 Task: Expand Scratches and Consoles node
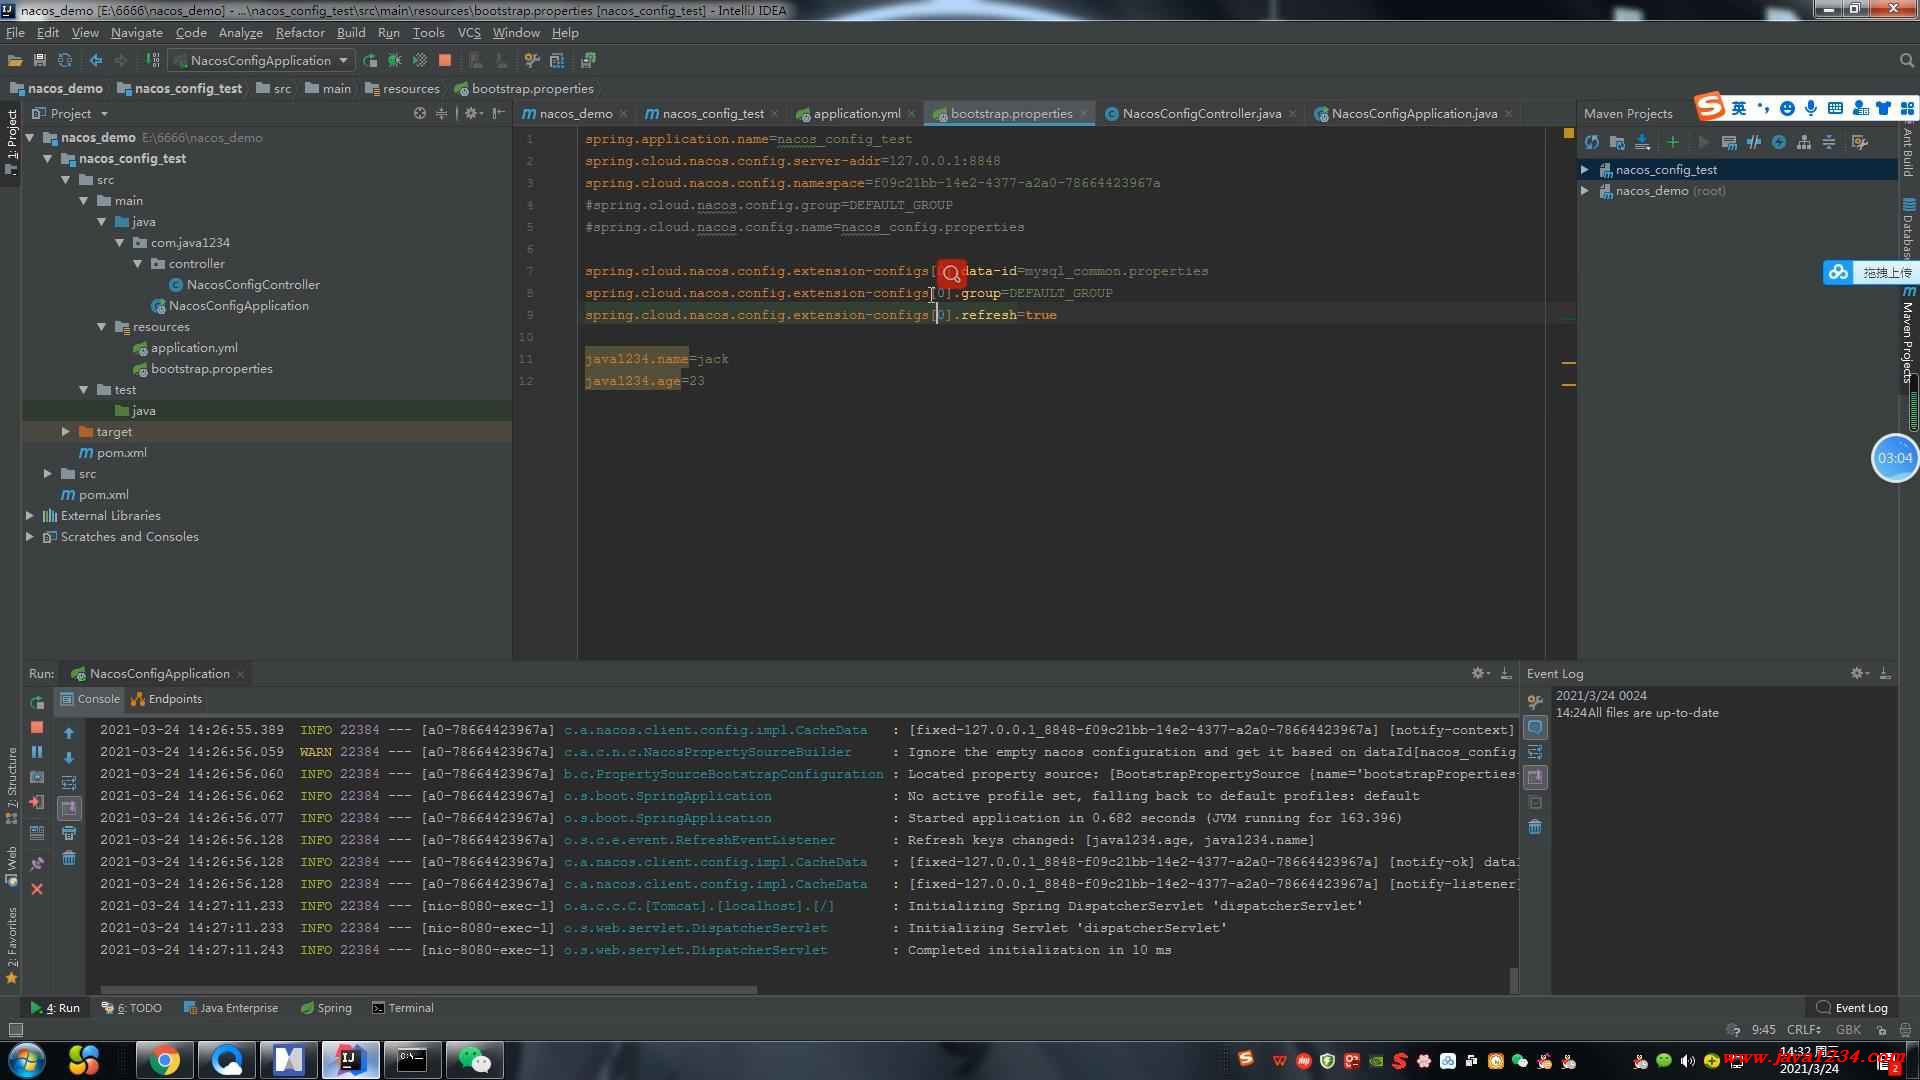(x=30, y=537)
